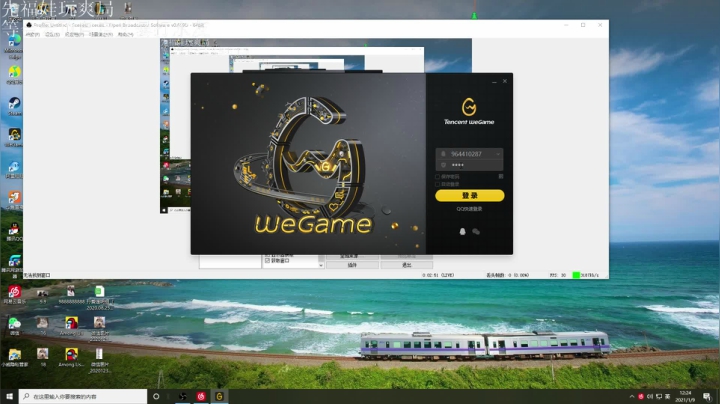
Task: Toggle the 获取窗口 checkbox in OBS list
Action: point(267,260)
